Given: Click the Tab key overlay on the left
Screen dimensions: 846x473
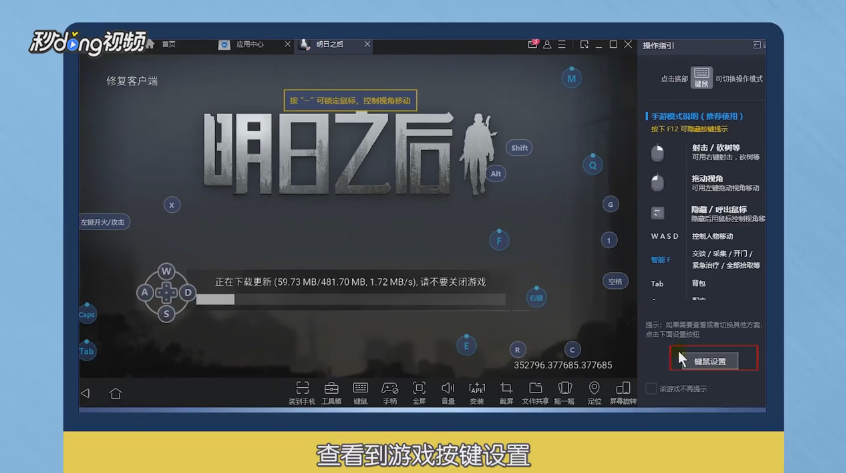Looking at the screenshot, I should point(87,351).
